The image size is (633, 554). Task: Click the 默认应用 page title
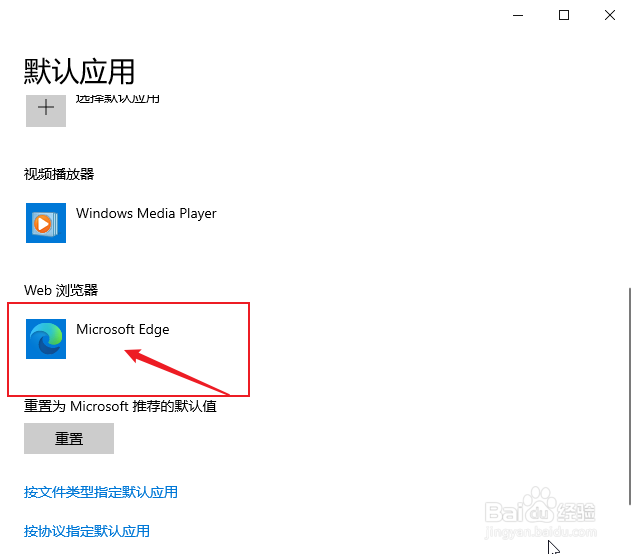click(x=79, y=71)
